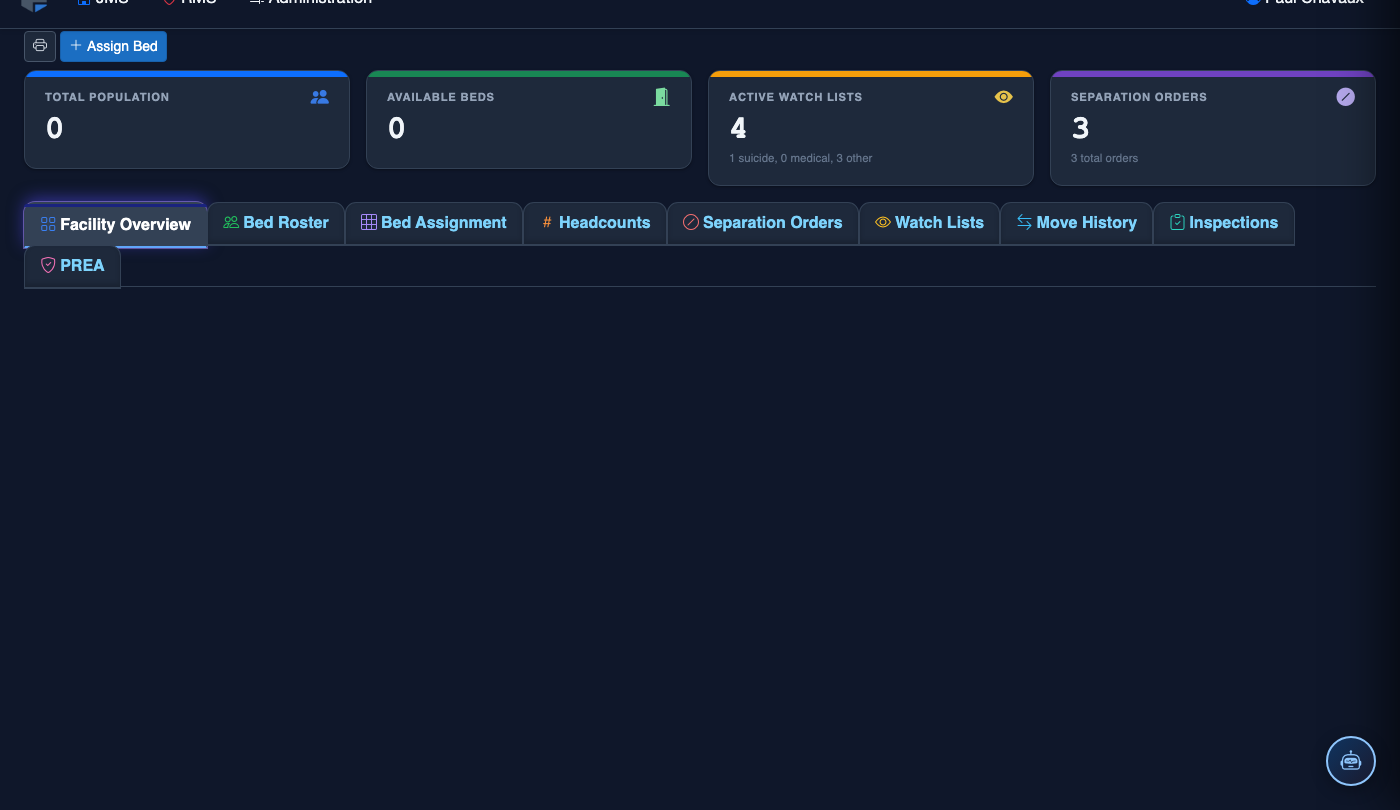Click the "ACTIVE WATCH LISTS" card label

coord(796,97)
